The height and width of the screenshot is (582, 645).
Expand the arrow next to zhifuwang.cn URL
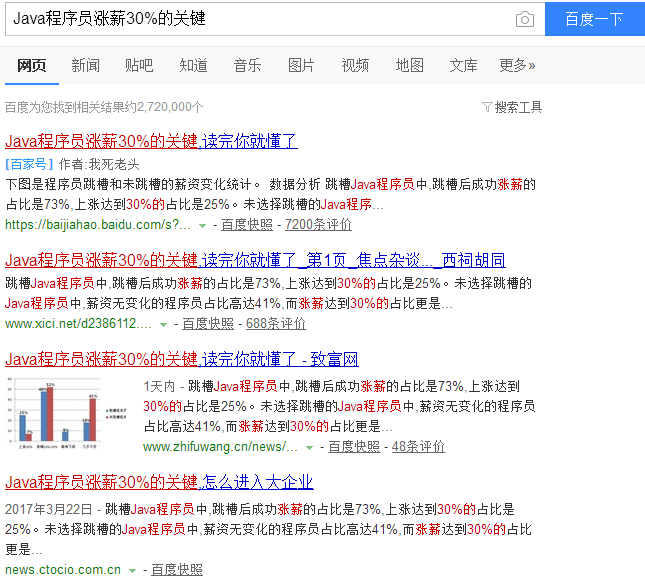(309, 448)
